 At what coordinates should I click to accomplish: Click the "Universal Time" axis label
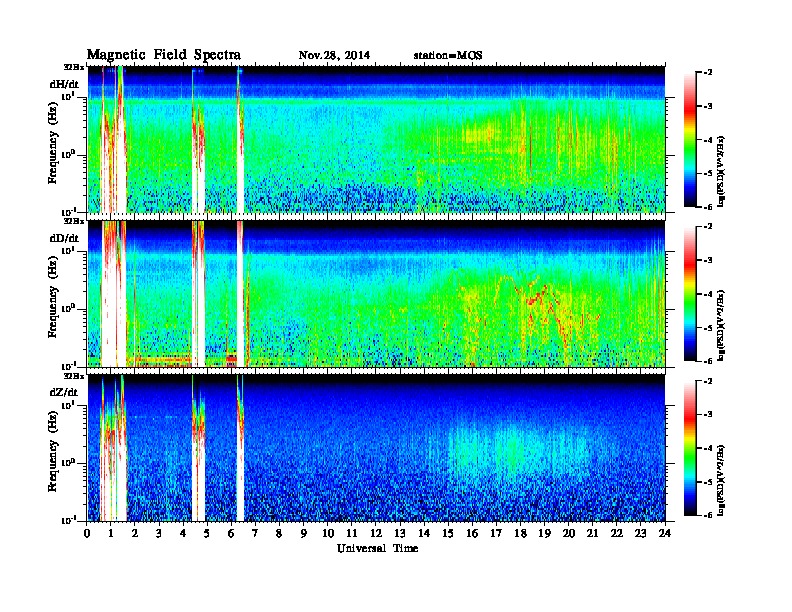click(377, 548)
